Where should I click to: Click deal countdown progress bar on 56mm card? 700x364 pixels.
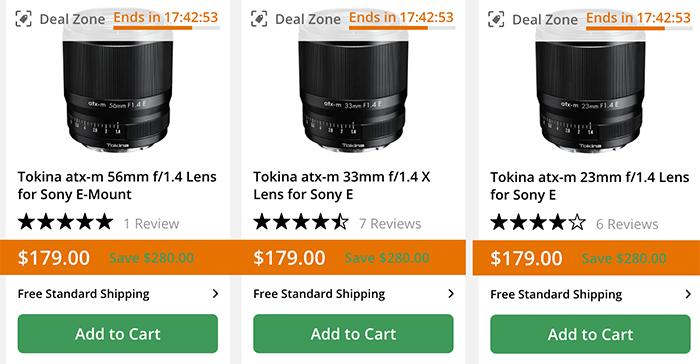pyautogui.click(x=167, y=28)
